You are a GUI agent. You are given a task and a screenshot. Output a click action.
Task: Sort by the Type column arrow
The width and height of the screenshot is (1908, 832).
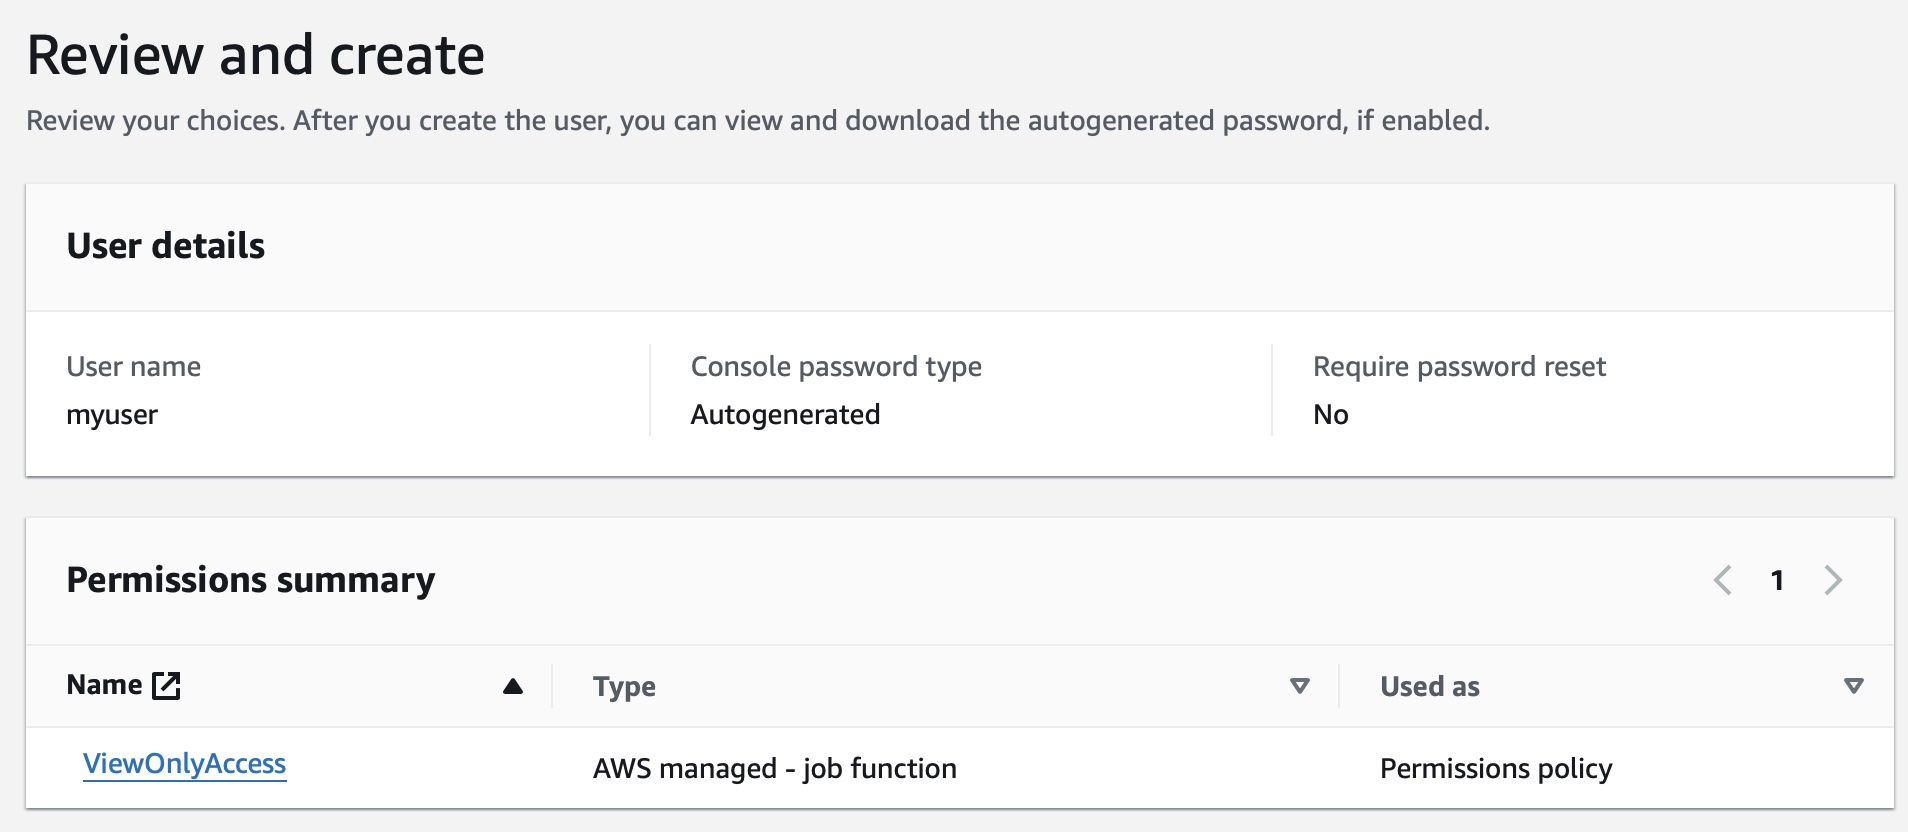click(x=1299, y=686)
